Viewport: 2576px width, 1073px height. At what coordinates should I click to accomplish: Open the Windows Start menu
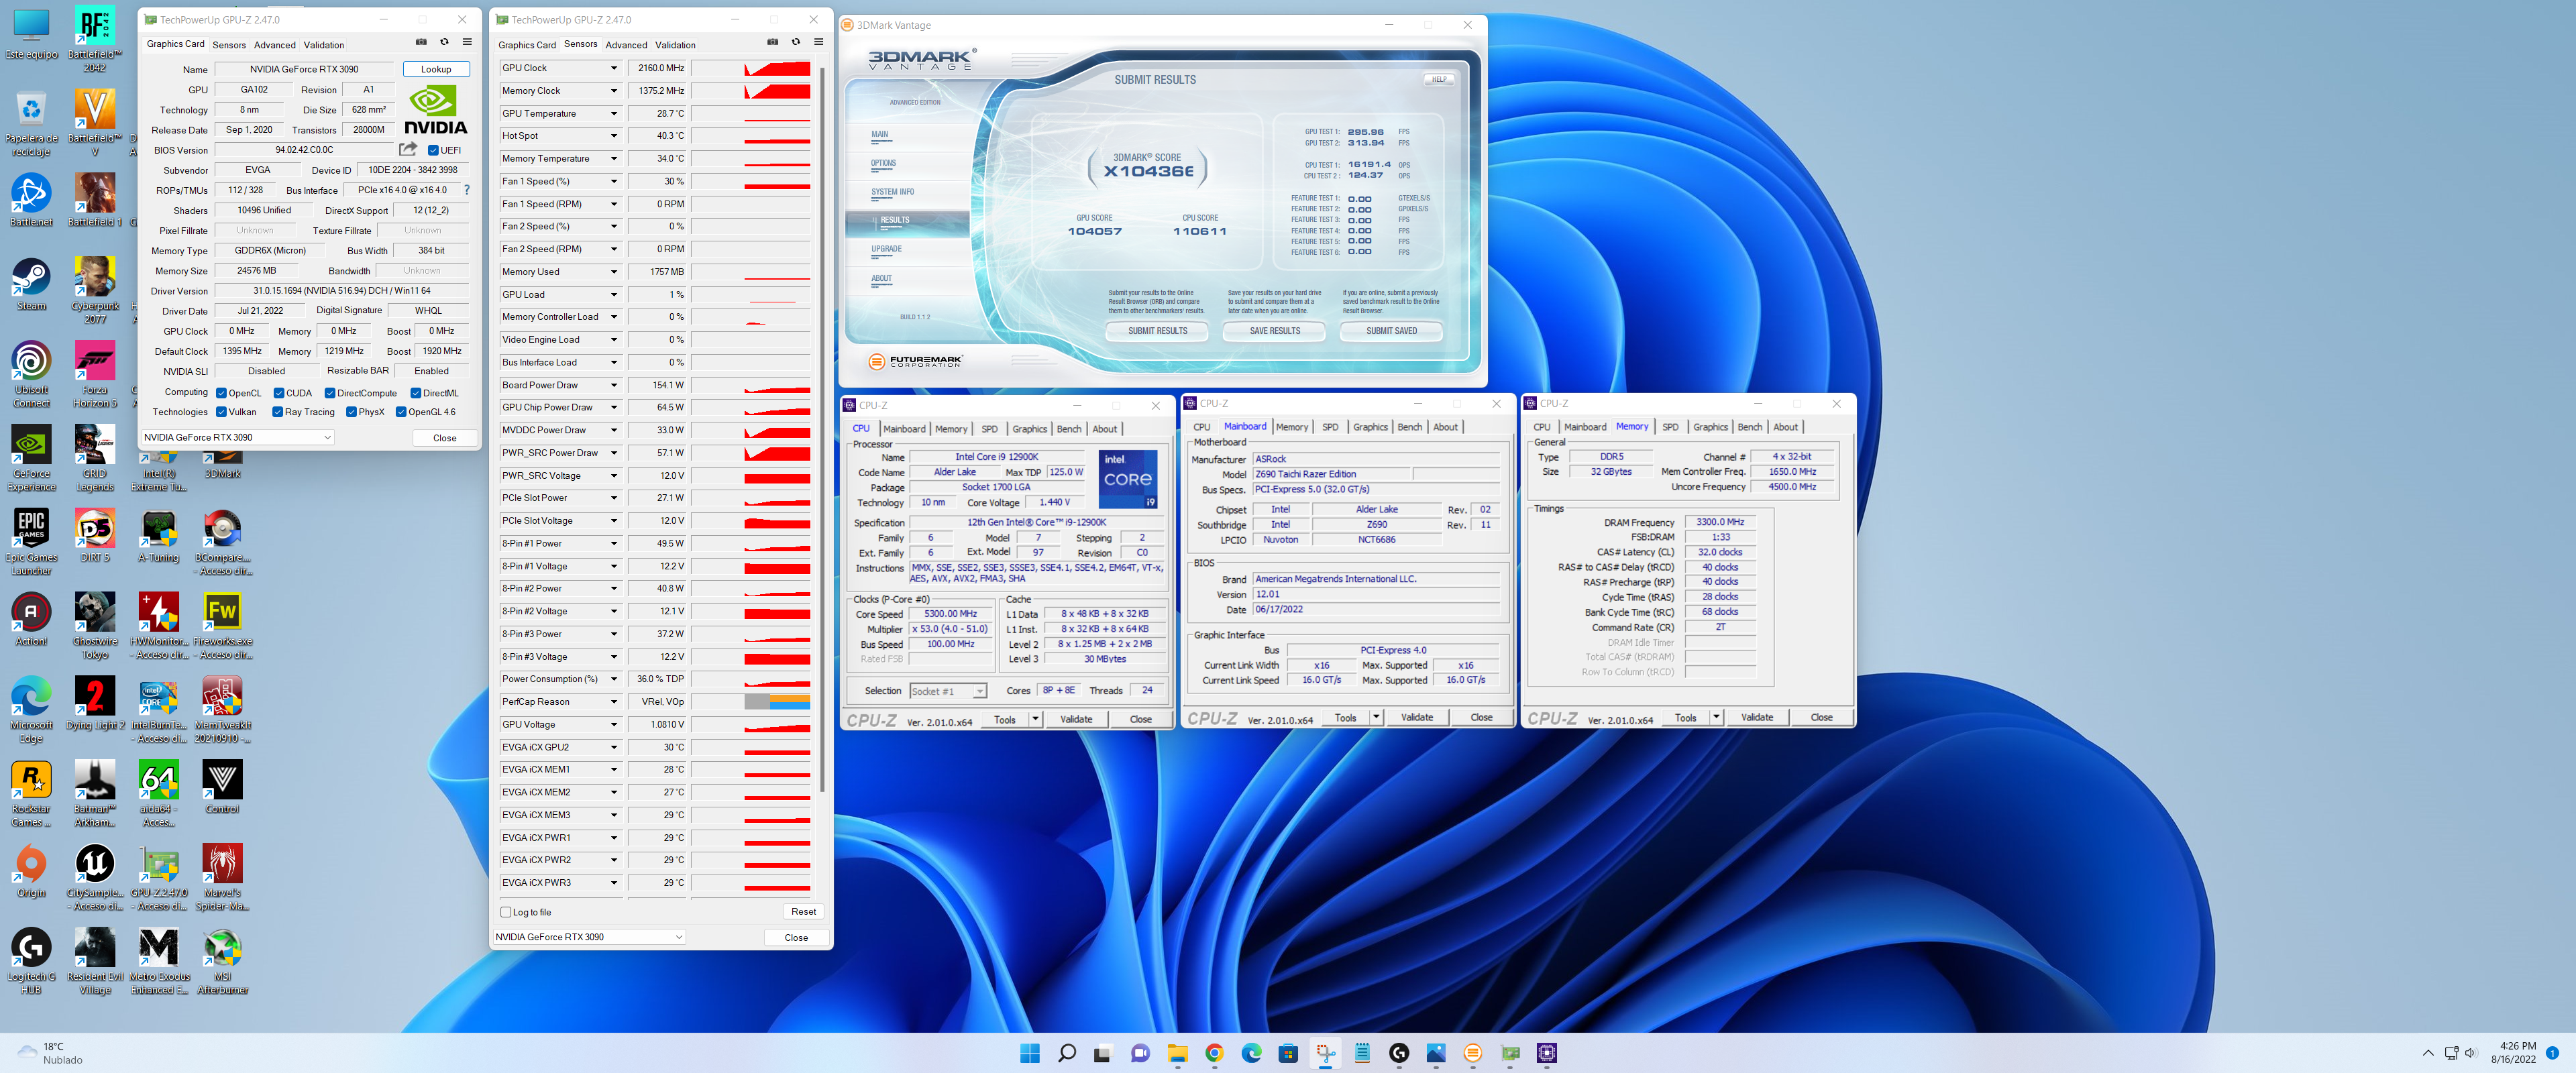coord(1029,1052)
